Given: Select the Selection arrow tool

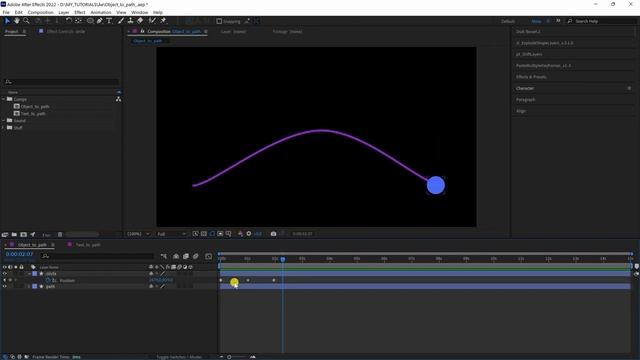Looking at the screenshot, I should tap(7, 20).
